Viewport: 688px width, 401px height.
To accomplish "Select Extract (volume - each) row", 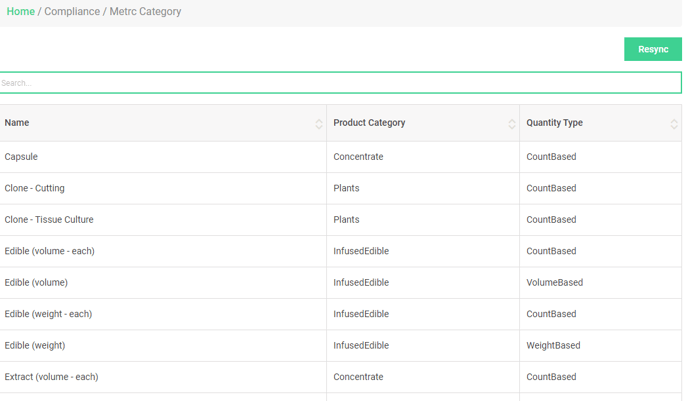I will pos(340,377).
